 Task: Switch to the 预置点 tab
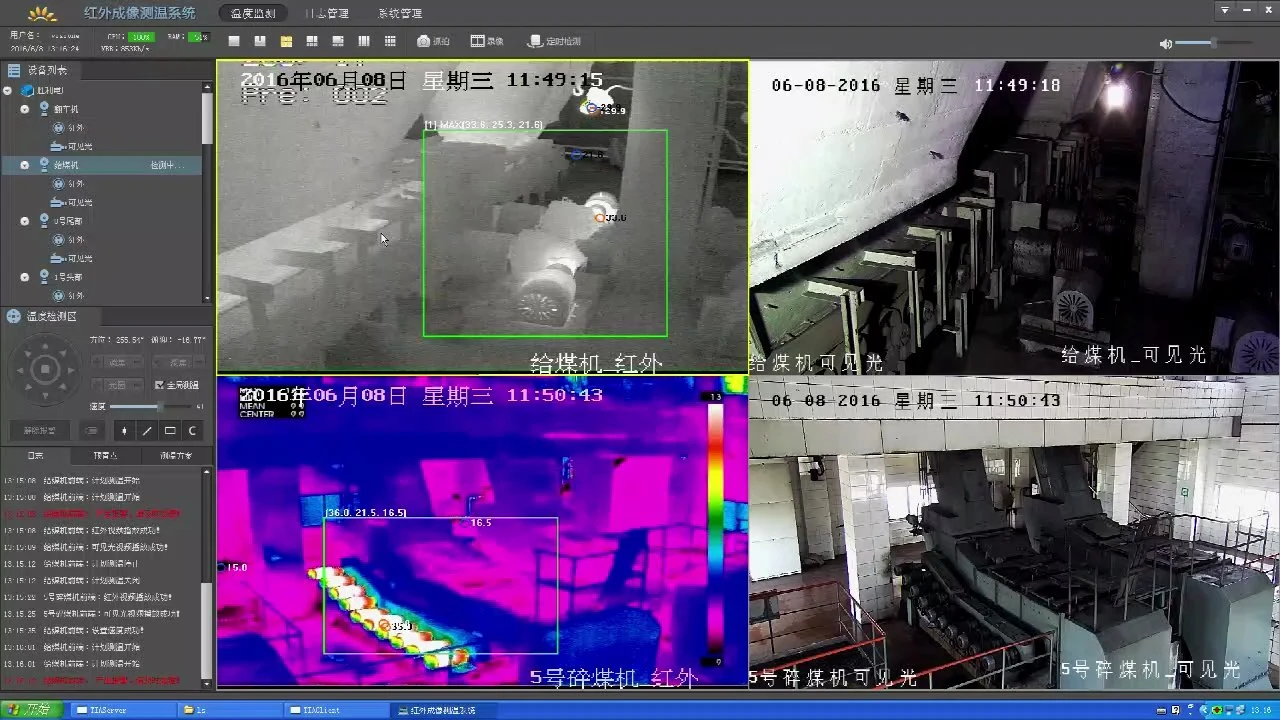pyautogui.click(x=105, y=455)
